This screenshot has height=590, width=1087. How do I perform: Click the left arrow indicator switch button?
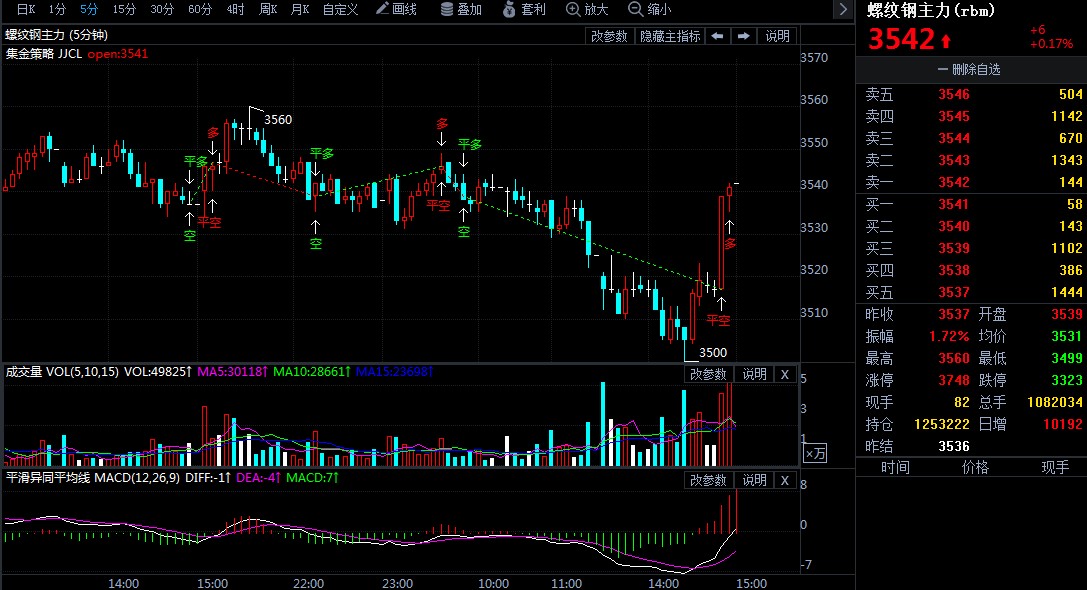pyautogui.click(x=718, y=36)
